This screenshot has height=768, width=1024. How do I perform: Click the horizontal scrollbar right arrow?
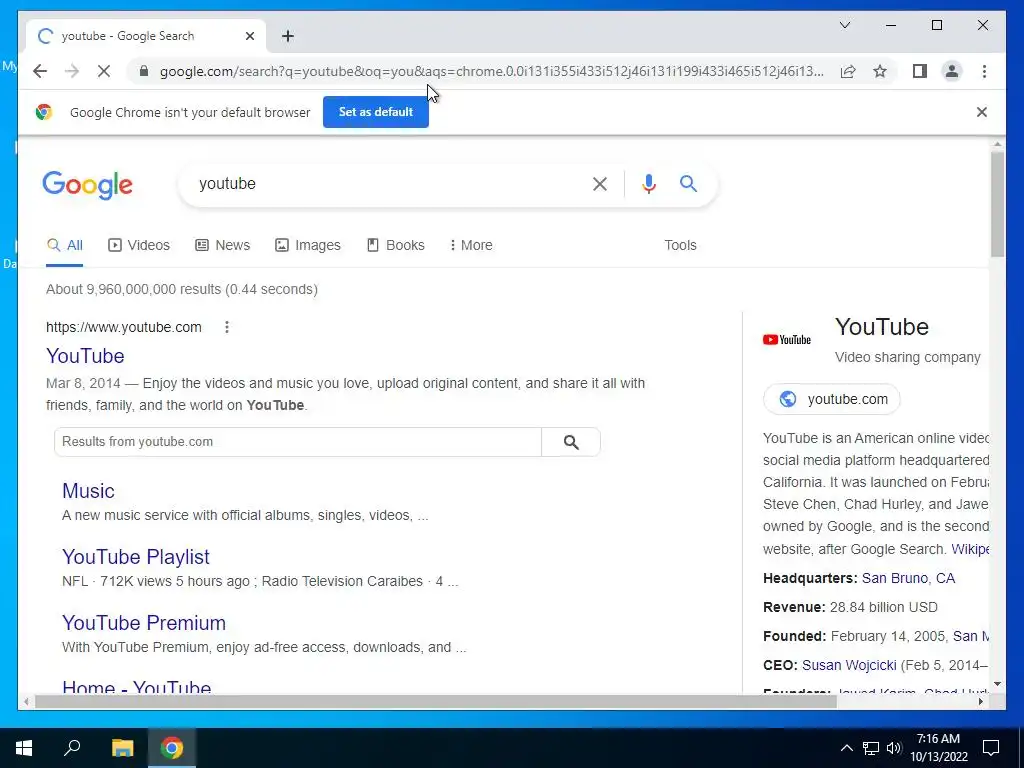click(981, 702)
